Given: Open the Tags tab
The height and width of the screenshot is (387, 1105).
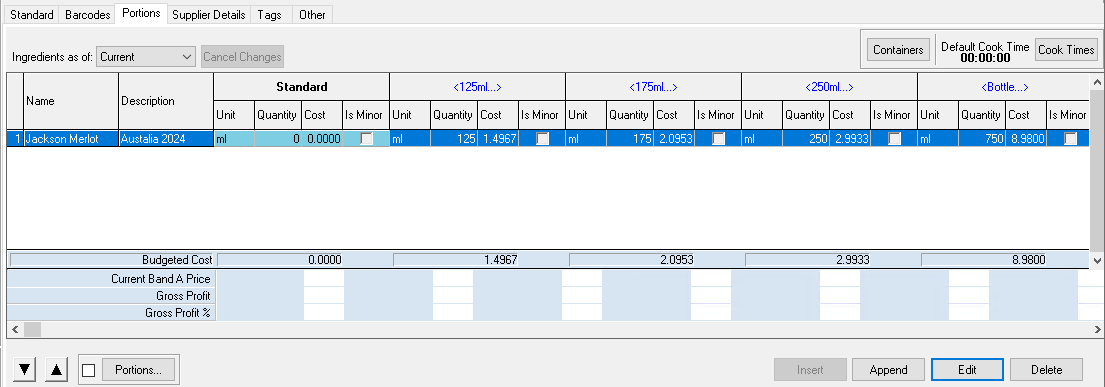Looking at the screenshot, I should pyautogui.click(x=269, y=15).
